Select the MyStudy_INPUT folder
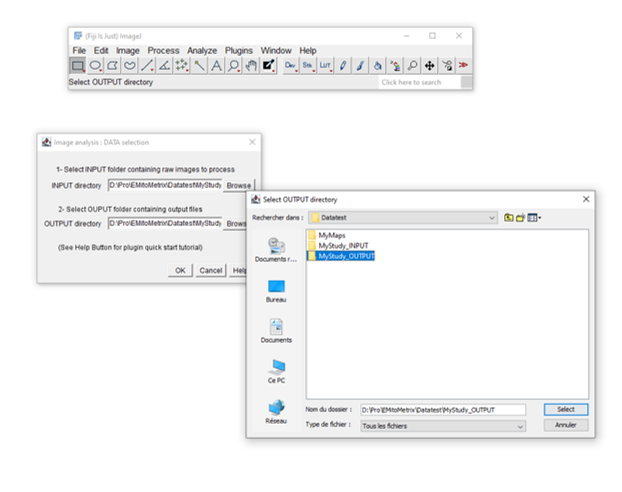 [x=345, y=246]
